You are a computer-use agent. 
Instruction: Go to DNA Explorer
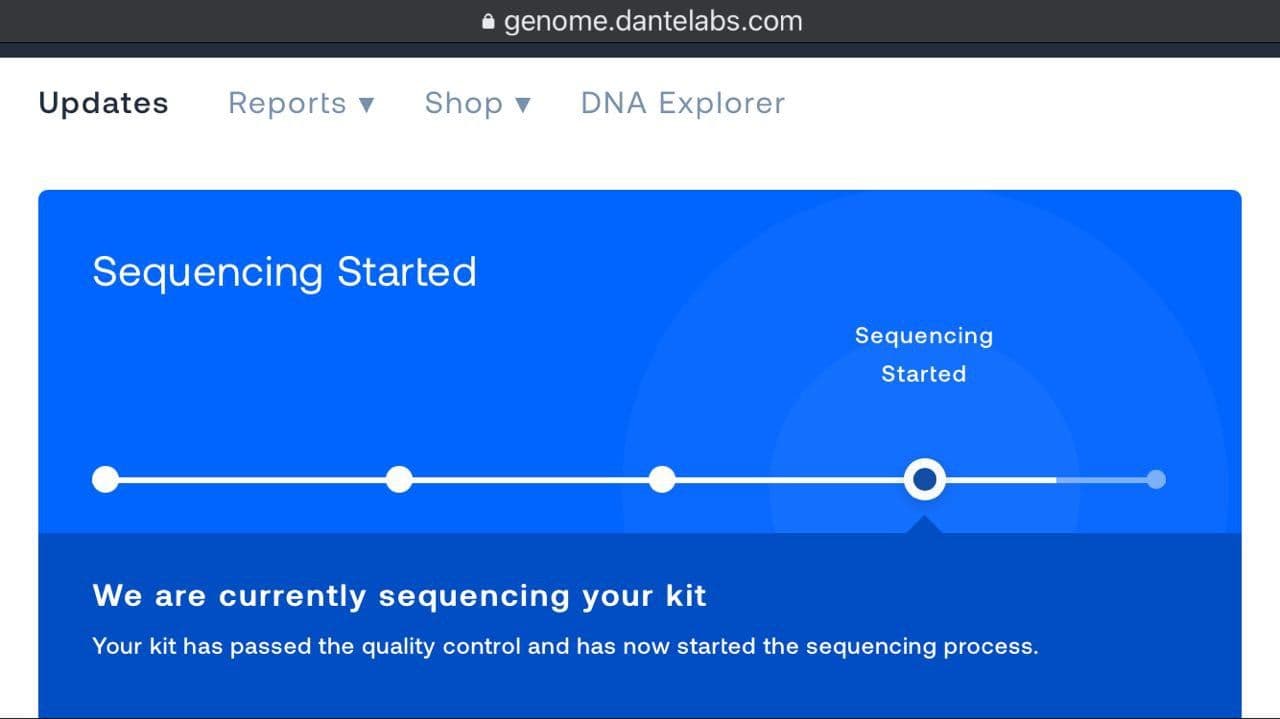coord(683,103)
